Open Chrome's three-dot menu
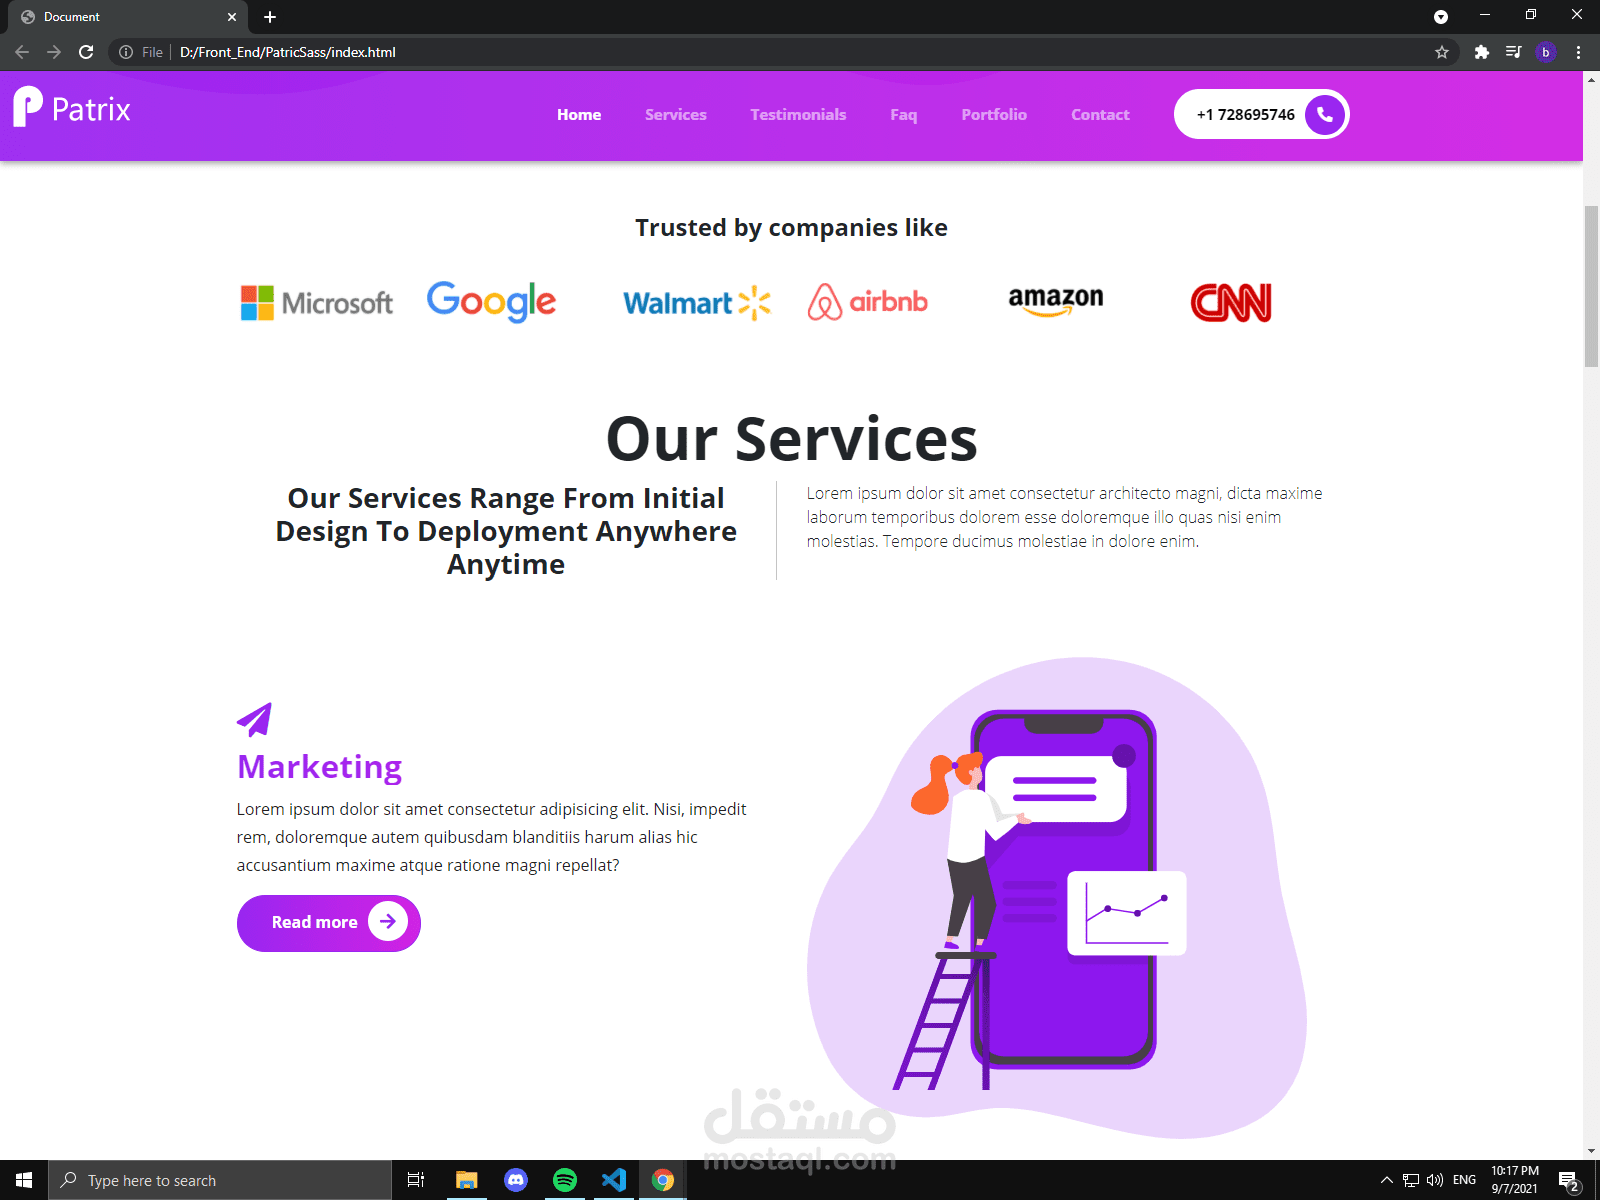This screenshot has height=1200, width=1600. 1578,52
